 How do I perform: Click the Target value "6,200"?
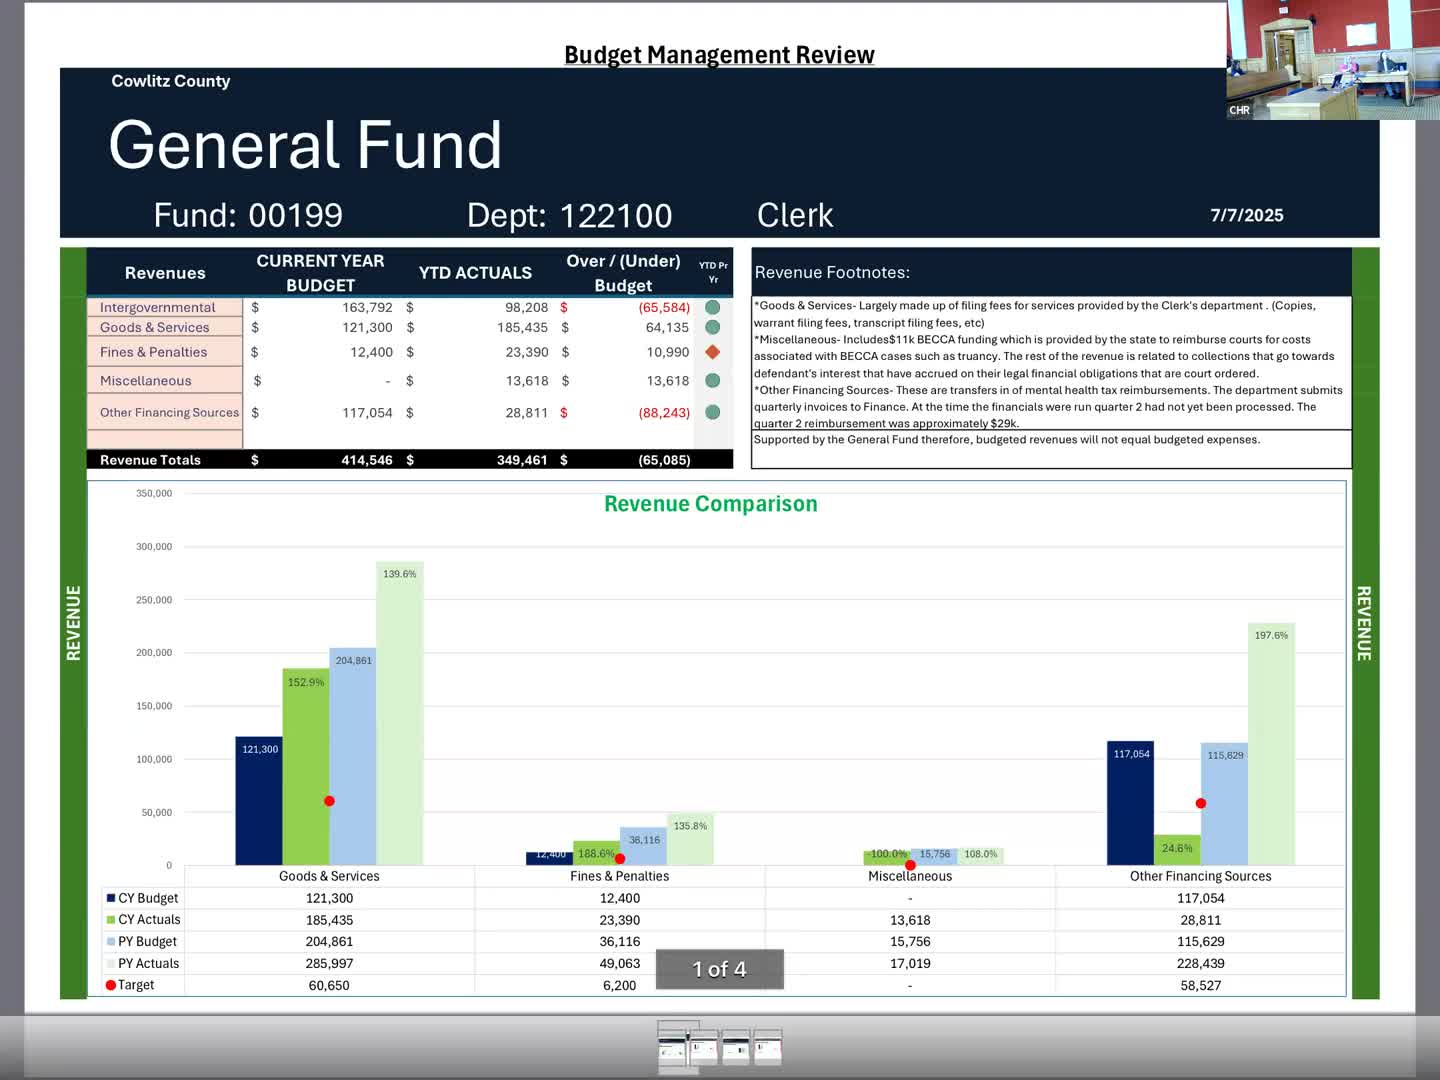coord(620,985)
